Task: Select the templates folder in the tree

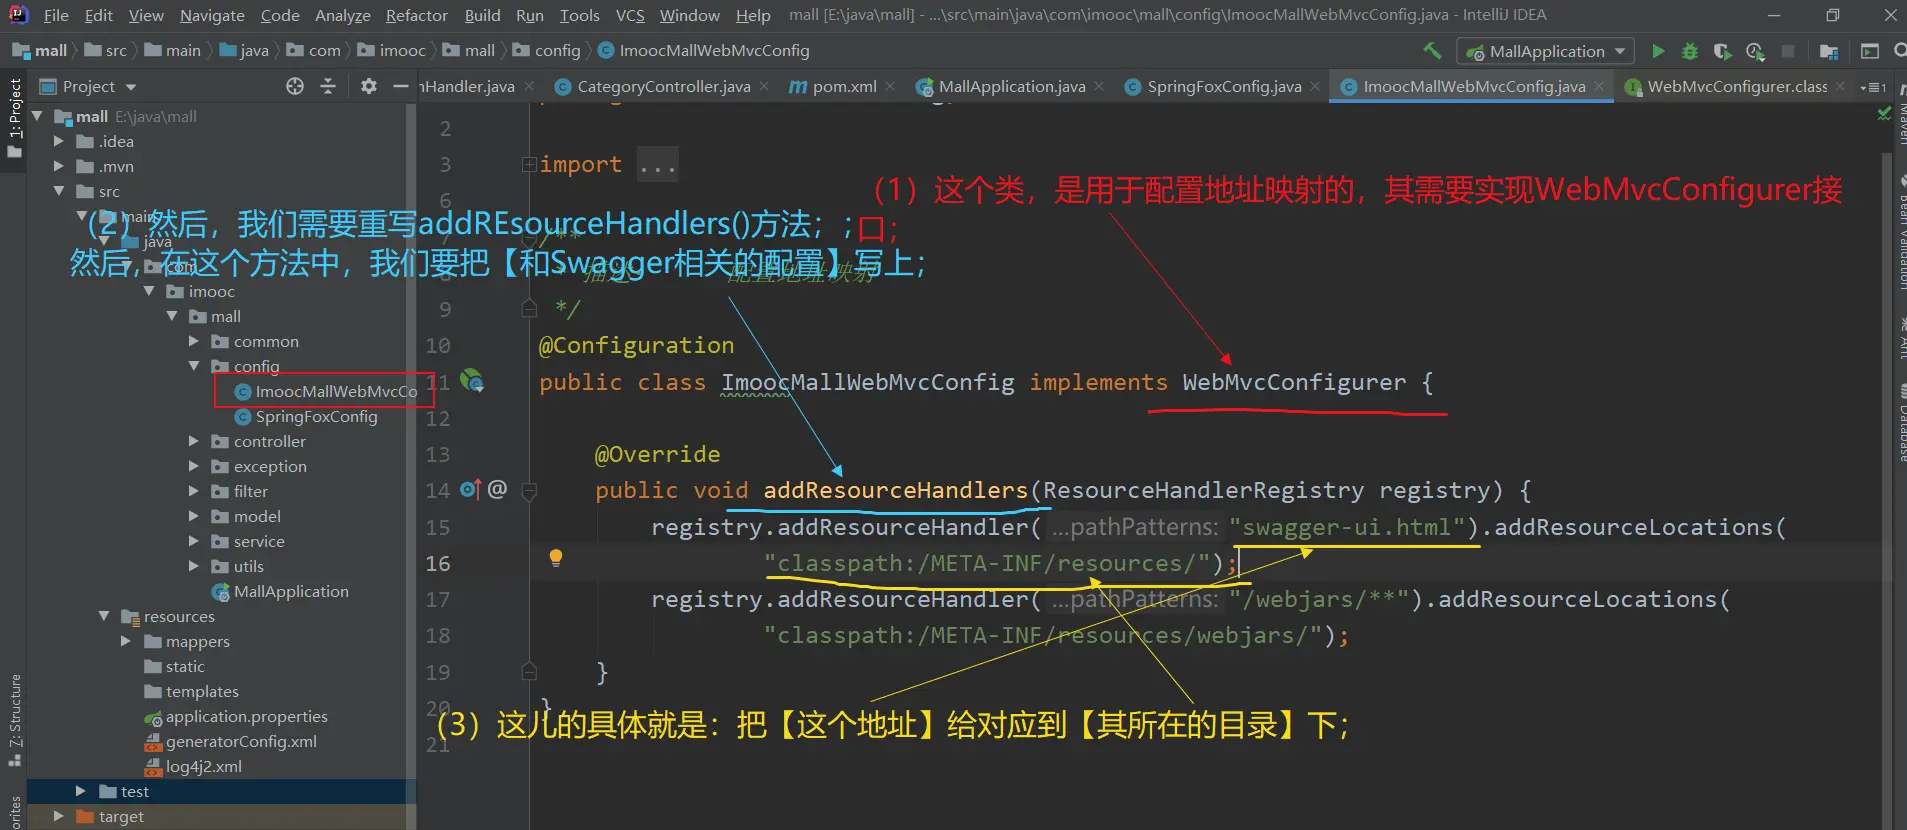Action: pyautogui.click(x=202, y=691)
